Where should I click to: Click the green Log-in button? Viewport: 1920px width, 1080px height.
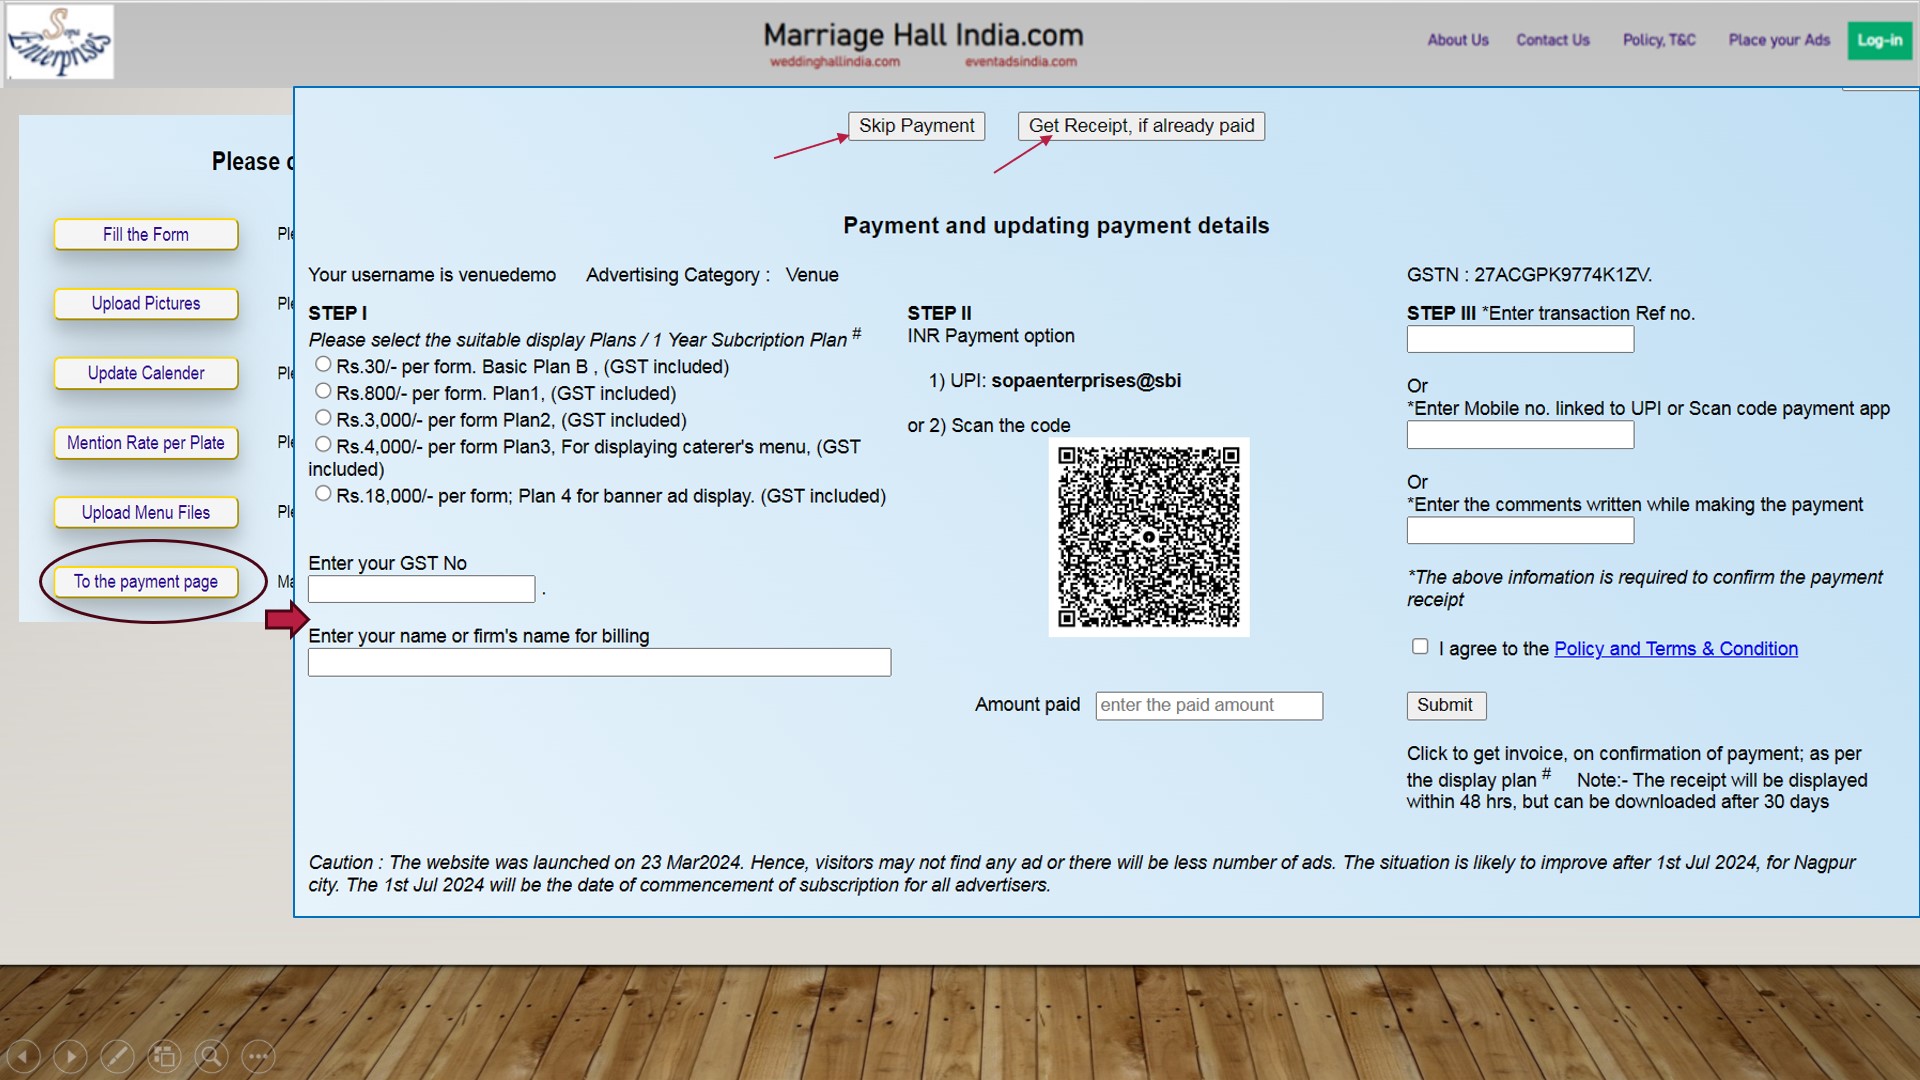[1880, 40]
